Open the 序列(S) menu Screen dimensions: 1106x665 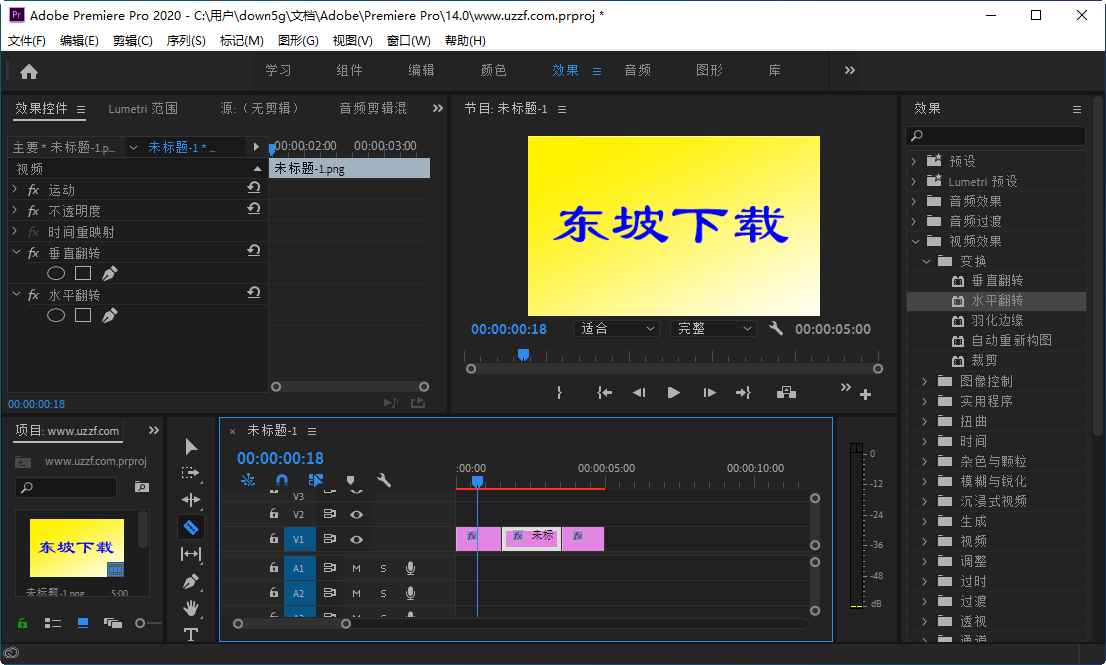tap(184, 40)
